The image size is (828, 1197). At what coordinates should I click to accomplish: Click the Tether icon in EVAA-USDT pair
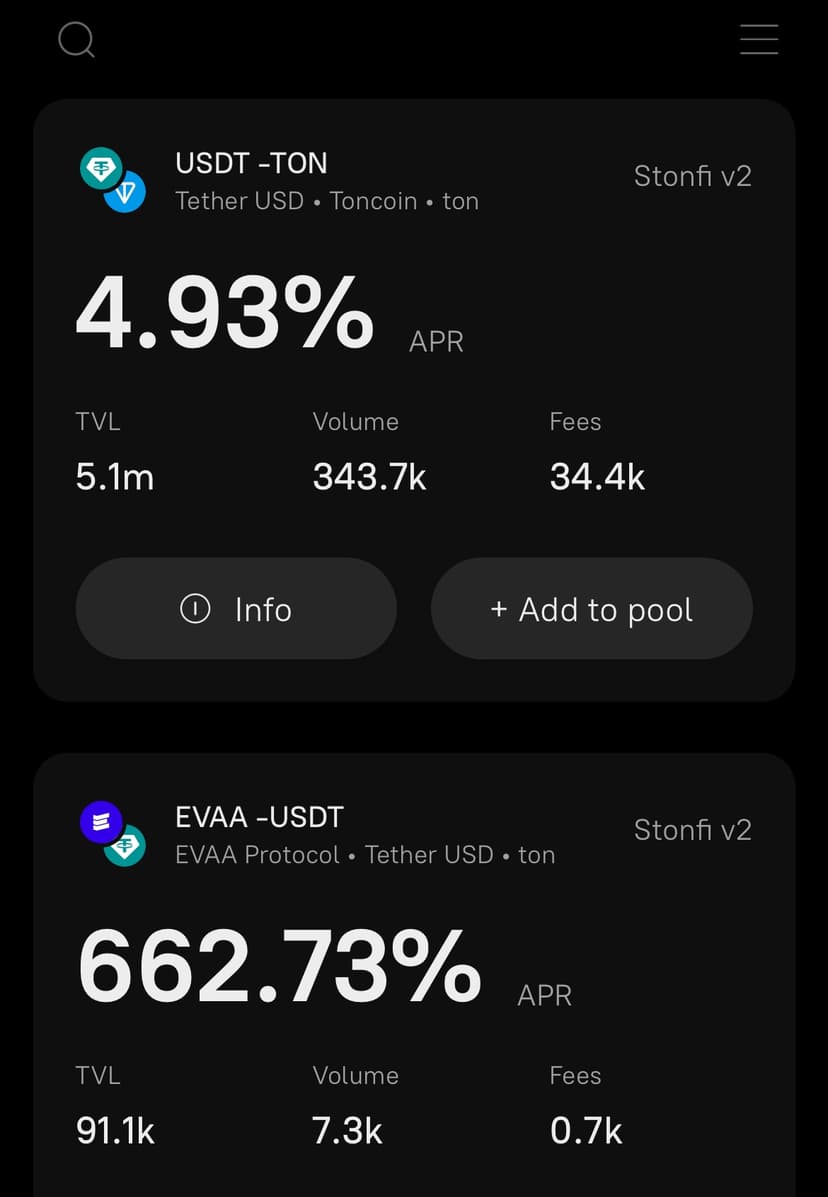coord(126,847)
